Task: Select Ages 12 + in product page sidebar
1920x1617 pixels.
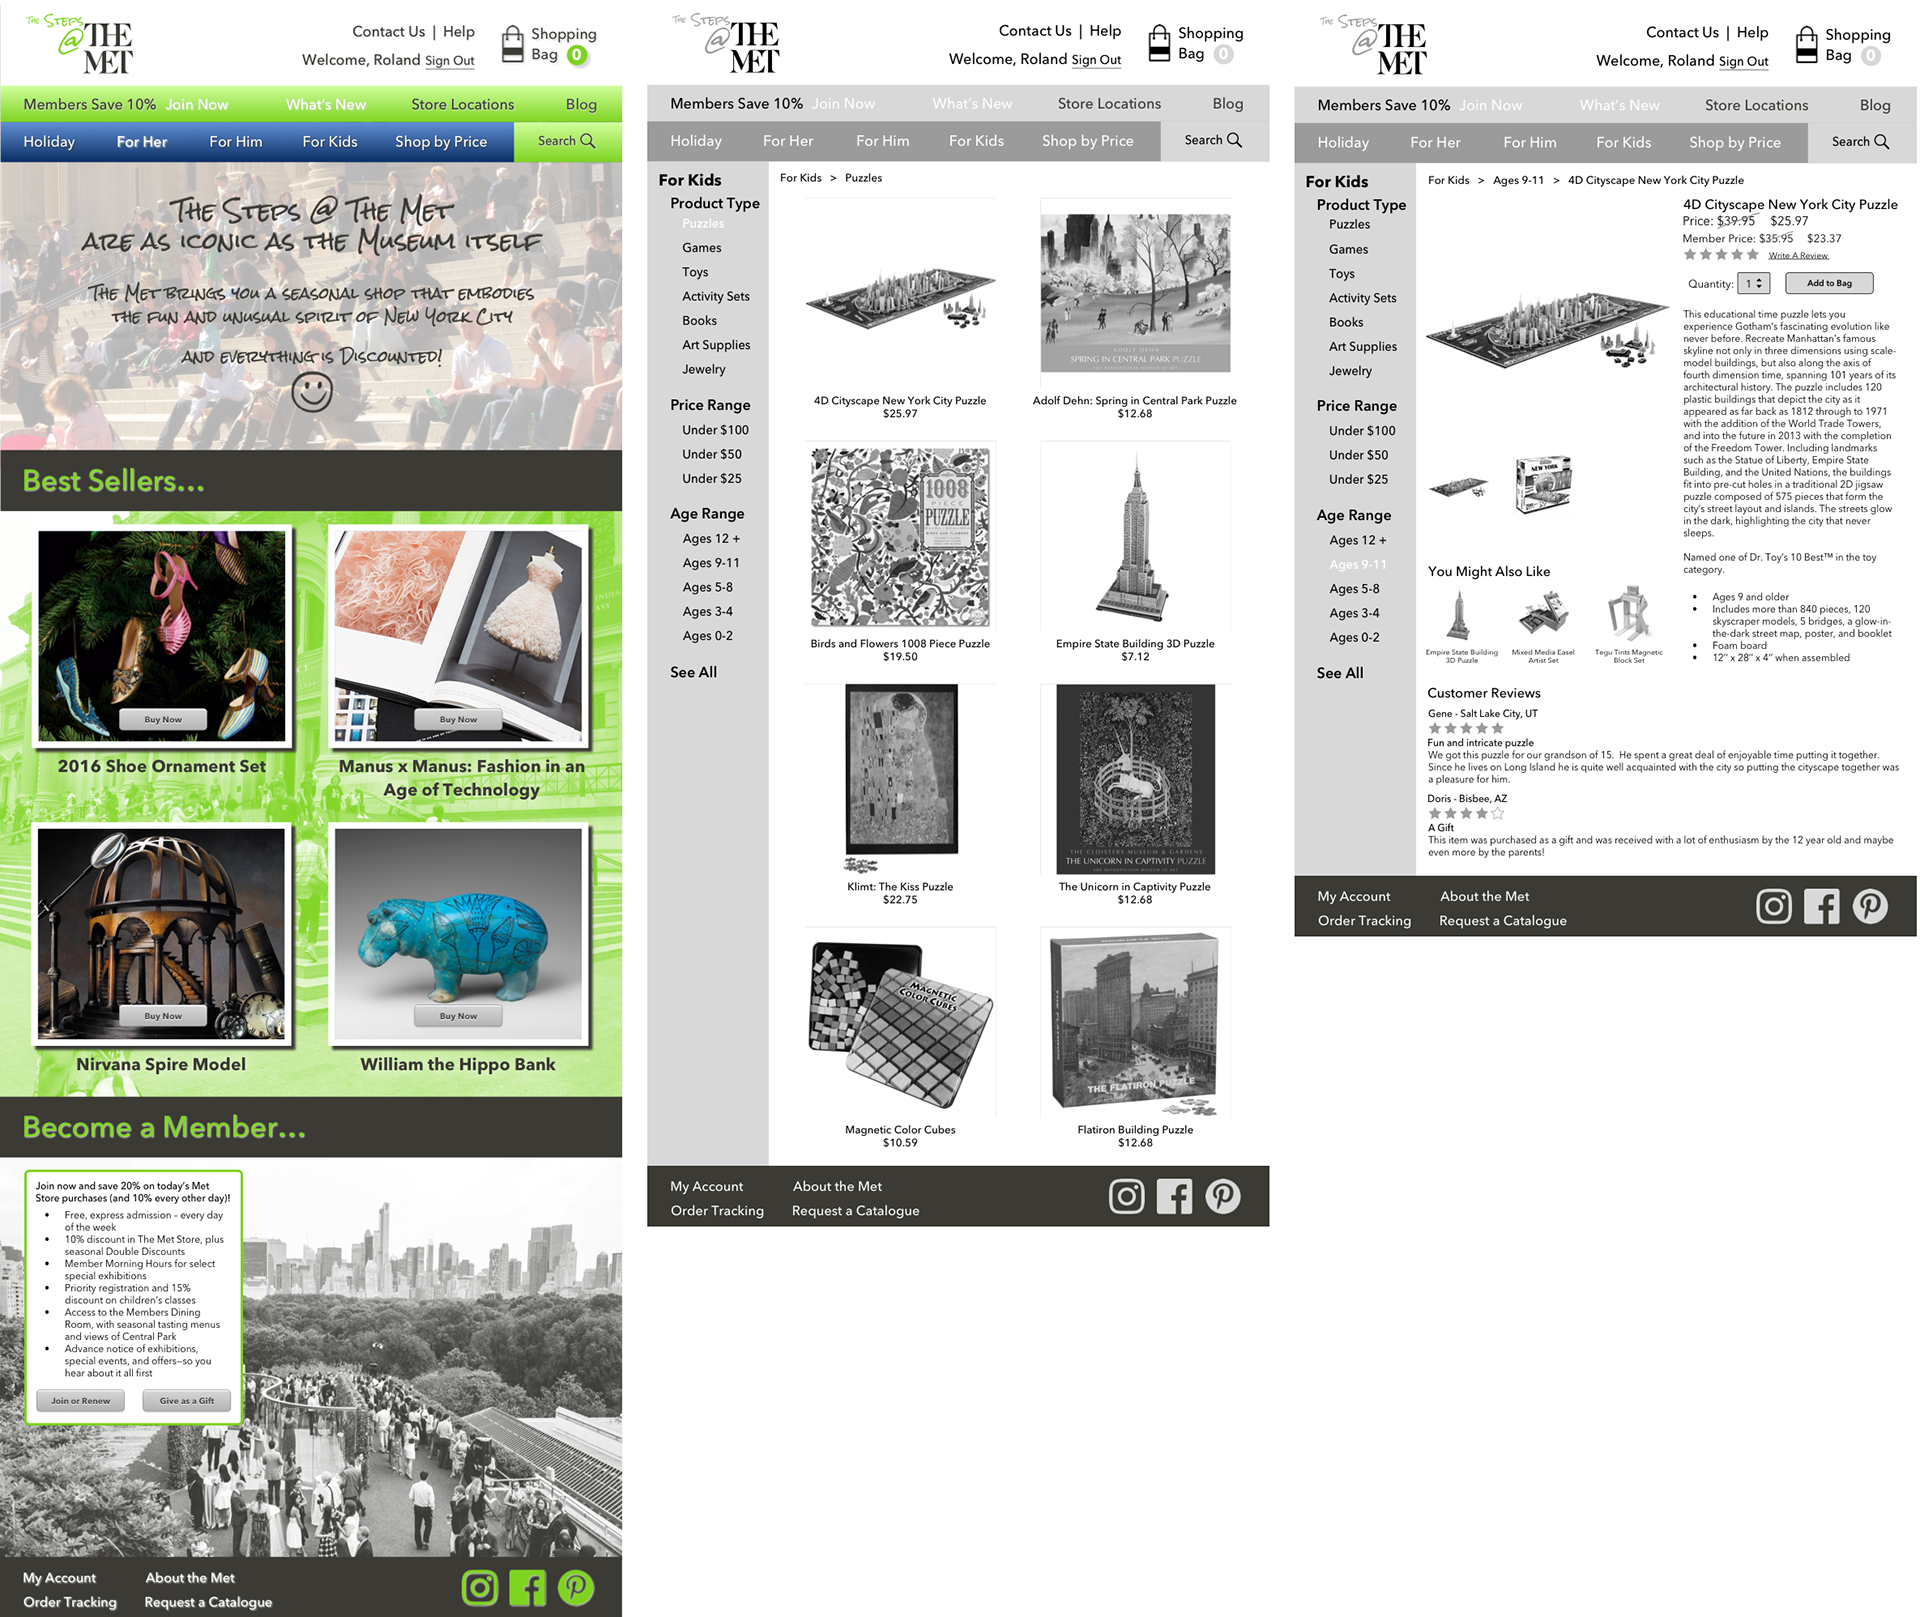Action: (1358, 540)
